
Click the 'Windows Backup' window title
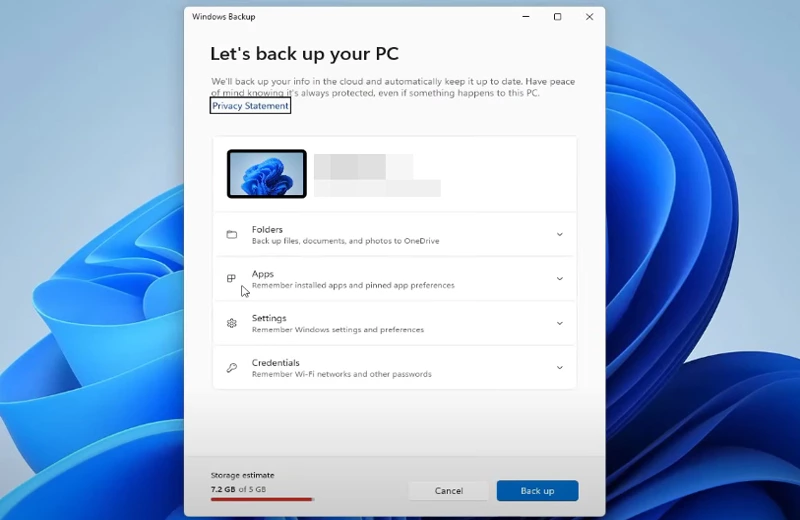[223, 17]
